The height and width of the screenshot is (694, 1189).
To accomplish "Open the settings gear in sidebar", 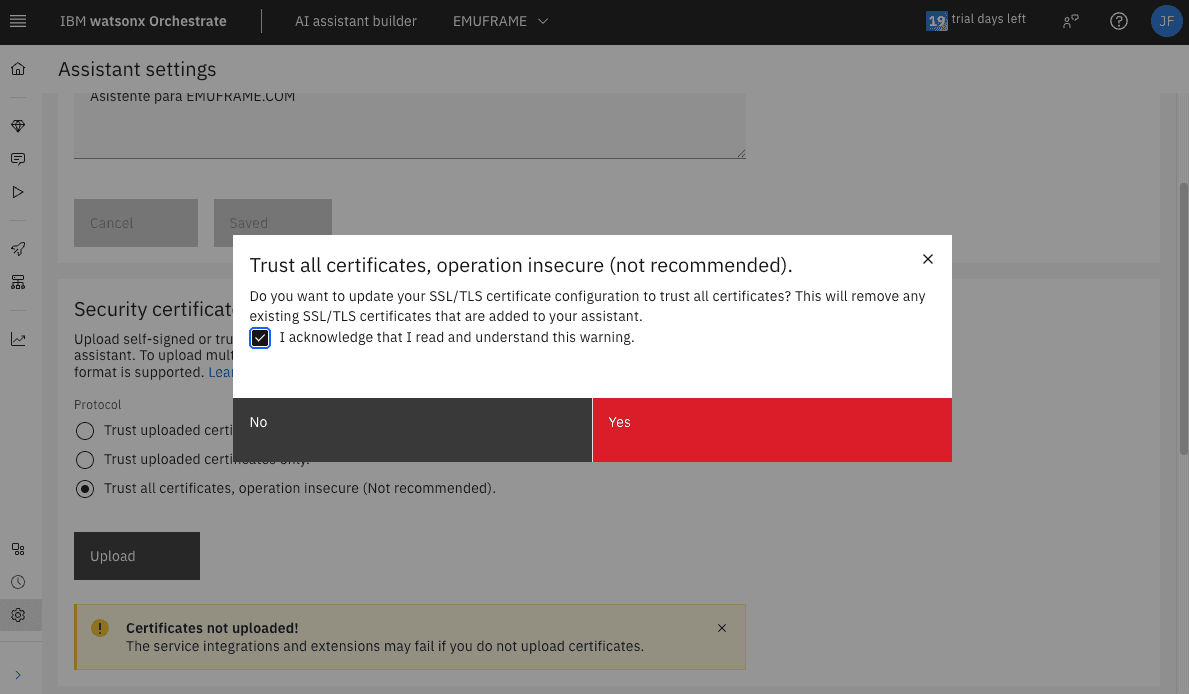I will click(x=18, y=615).
